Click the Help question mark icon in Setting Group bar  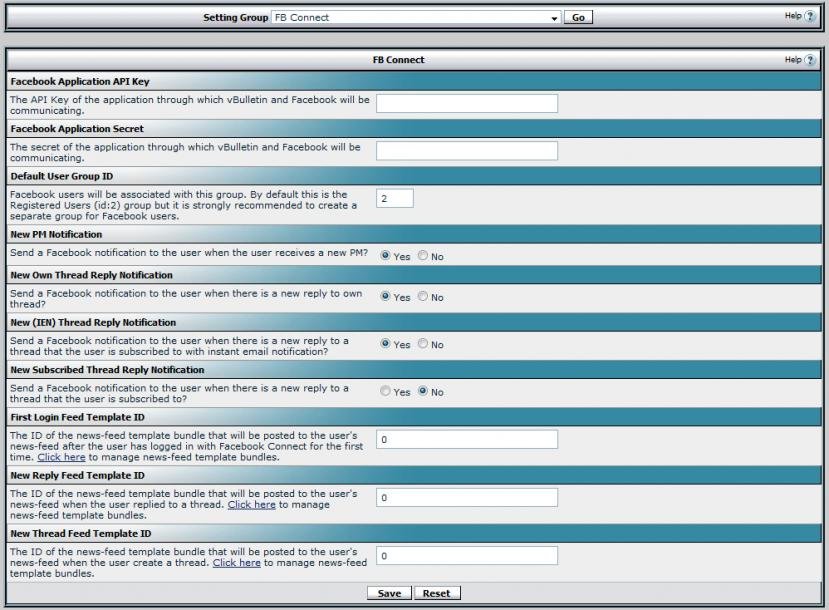809,16
